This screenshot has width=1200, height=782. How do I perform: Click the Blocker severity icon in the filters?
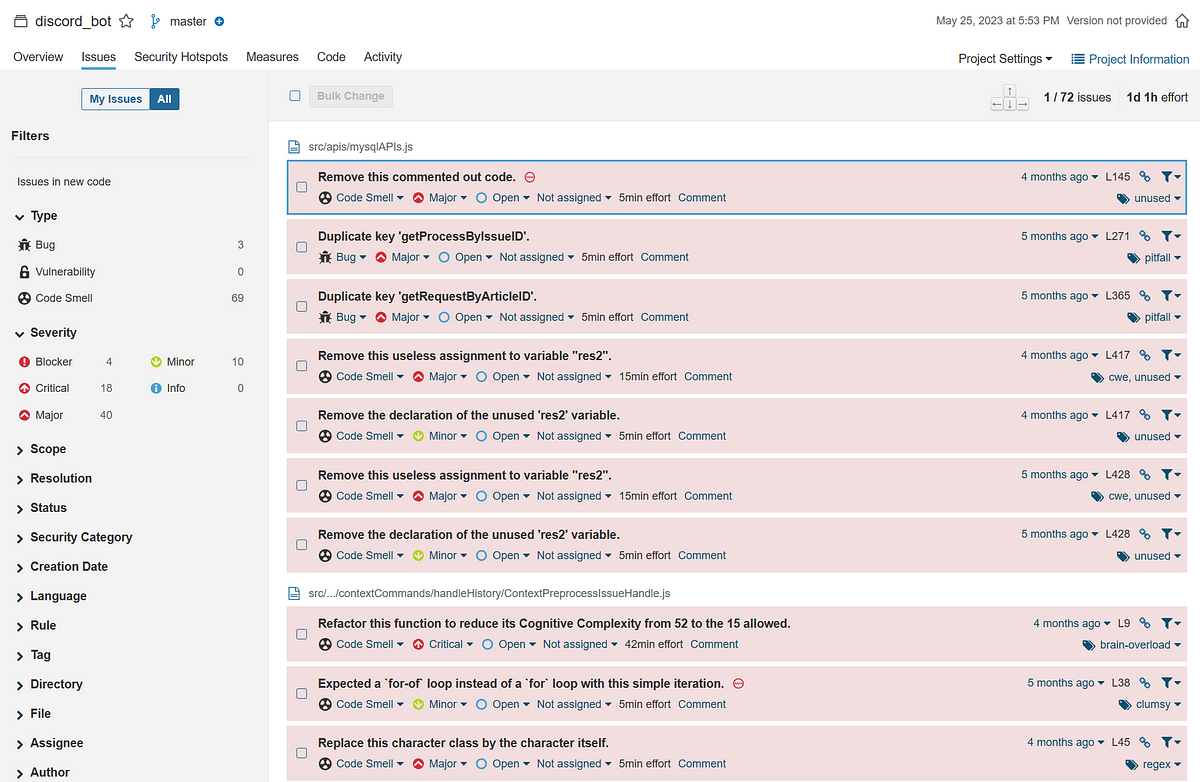(25, 362)
